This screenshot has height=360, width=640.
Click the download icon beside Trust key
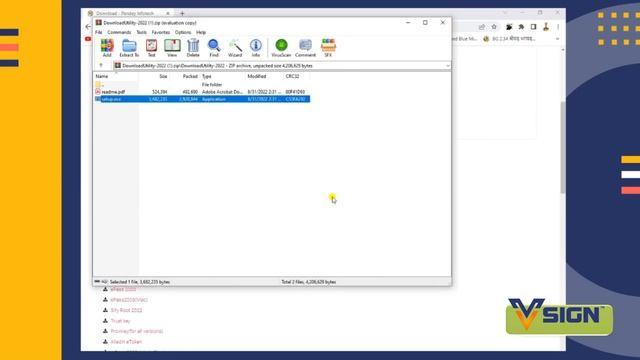pos(105,321)
